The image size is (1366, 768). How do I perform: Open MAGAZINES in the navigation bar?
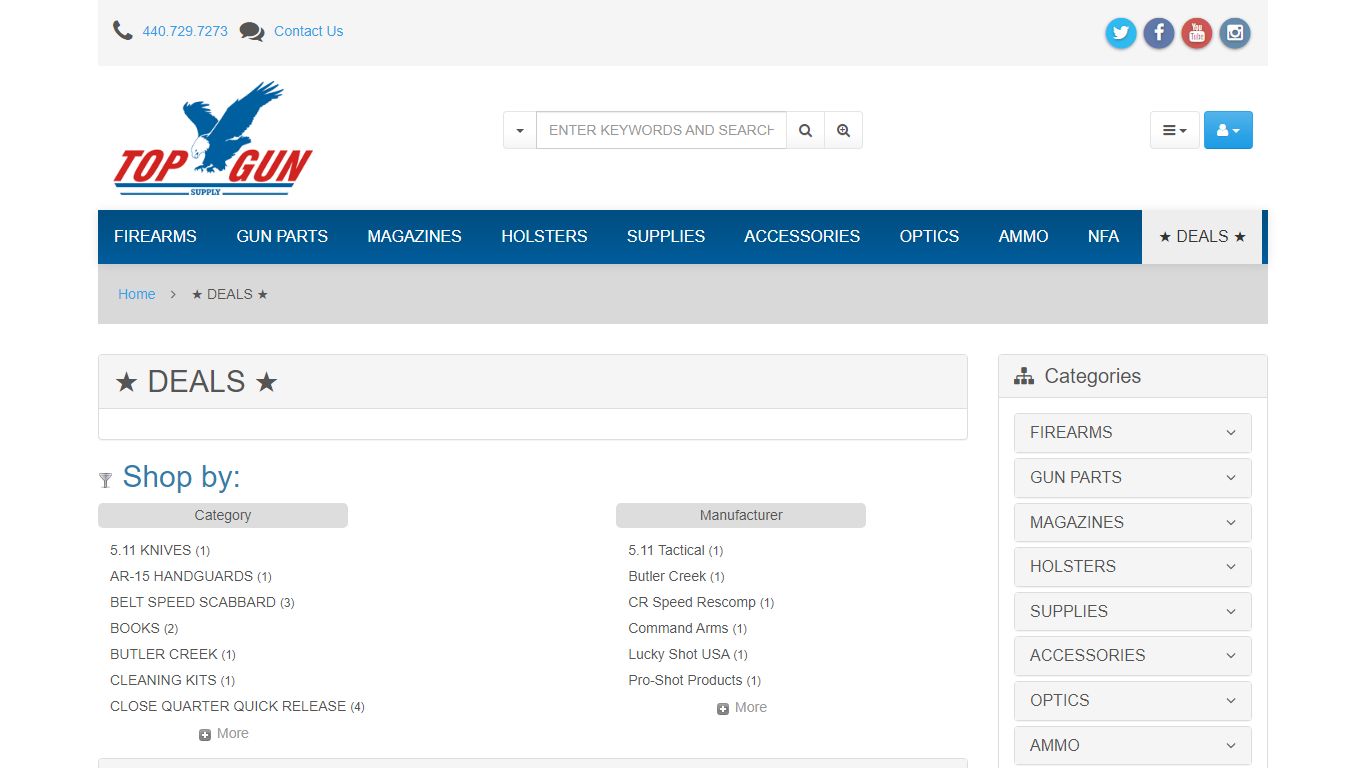pyautogui.click(x=414, y=237)
